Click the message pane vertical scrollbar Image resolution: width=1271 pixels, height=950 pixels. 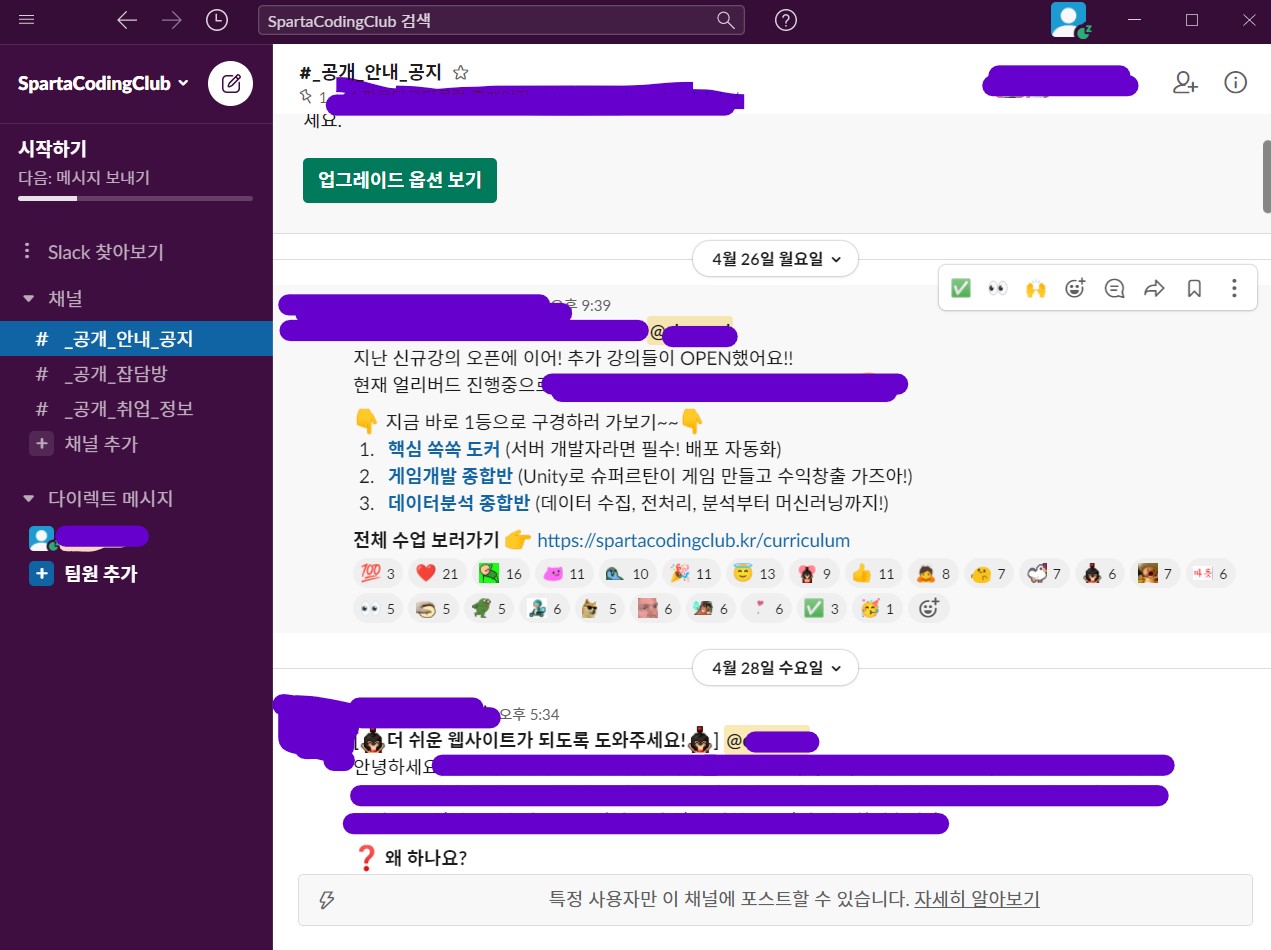click(1266, 176)
